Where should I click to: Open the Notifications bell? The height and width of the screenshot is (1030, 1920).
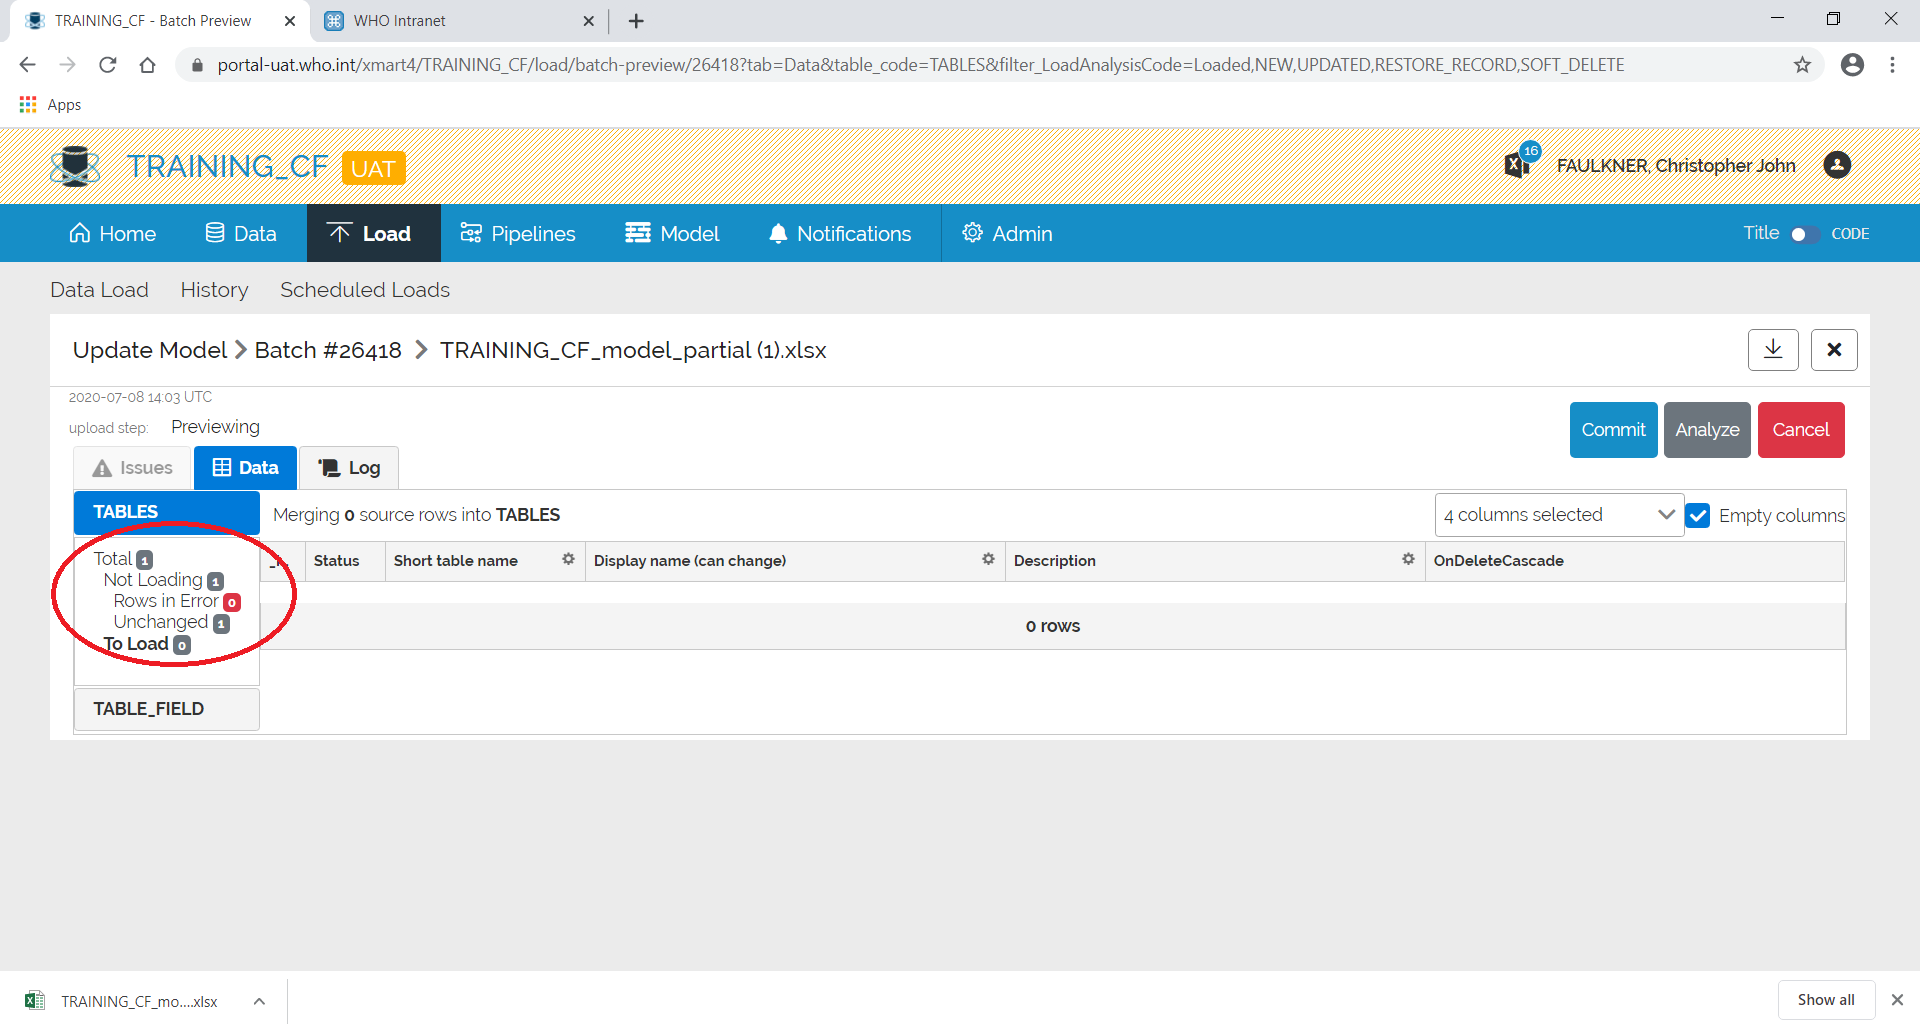click(840, 233)
